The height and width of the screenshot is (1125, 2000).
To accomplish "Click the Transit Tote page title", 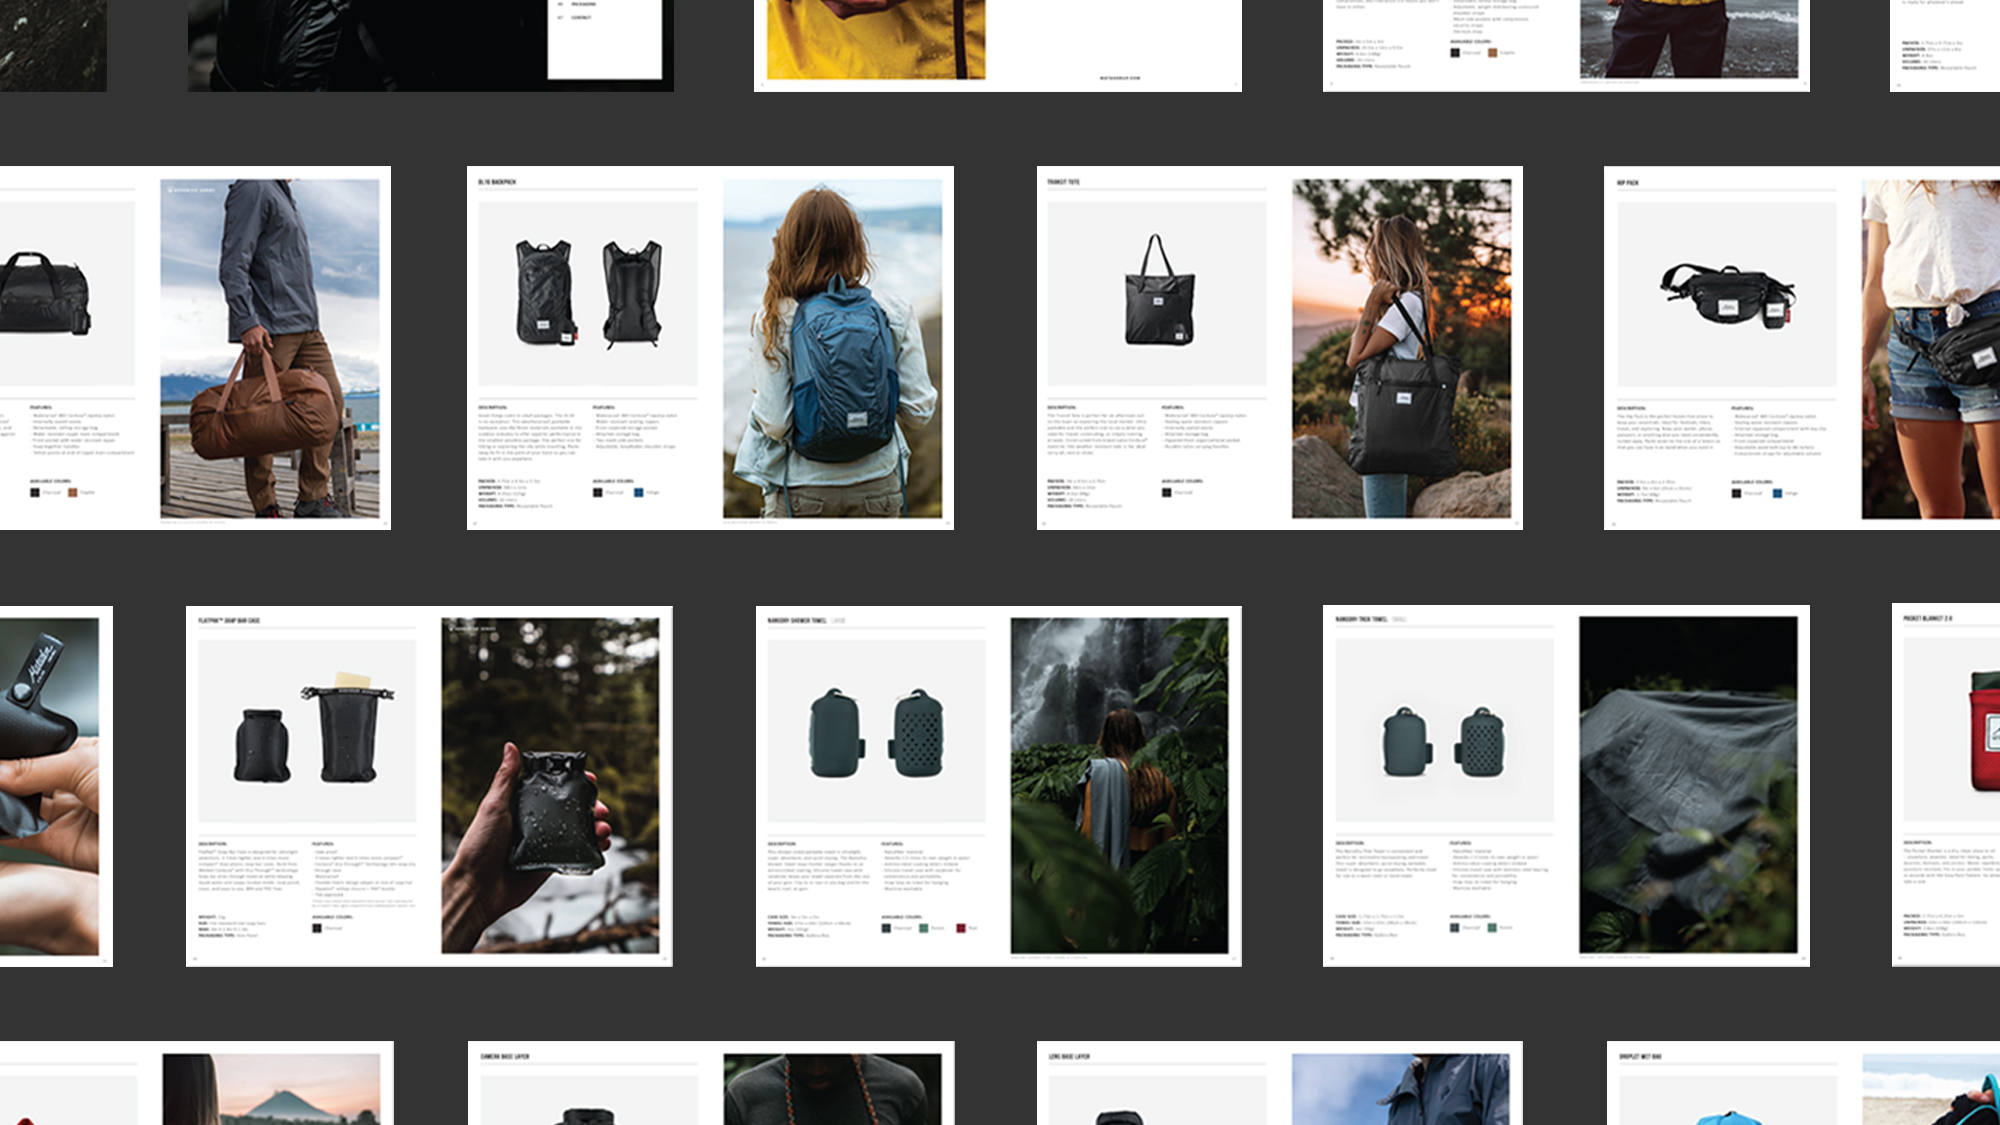I will tap(1063, 182).
